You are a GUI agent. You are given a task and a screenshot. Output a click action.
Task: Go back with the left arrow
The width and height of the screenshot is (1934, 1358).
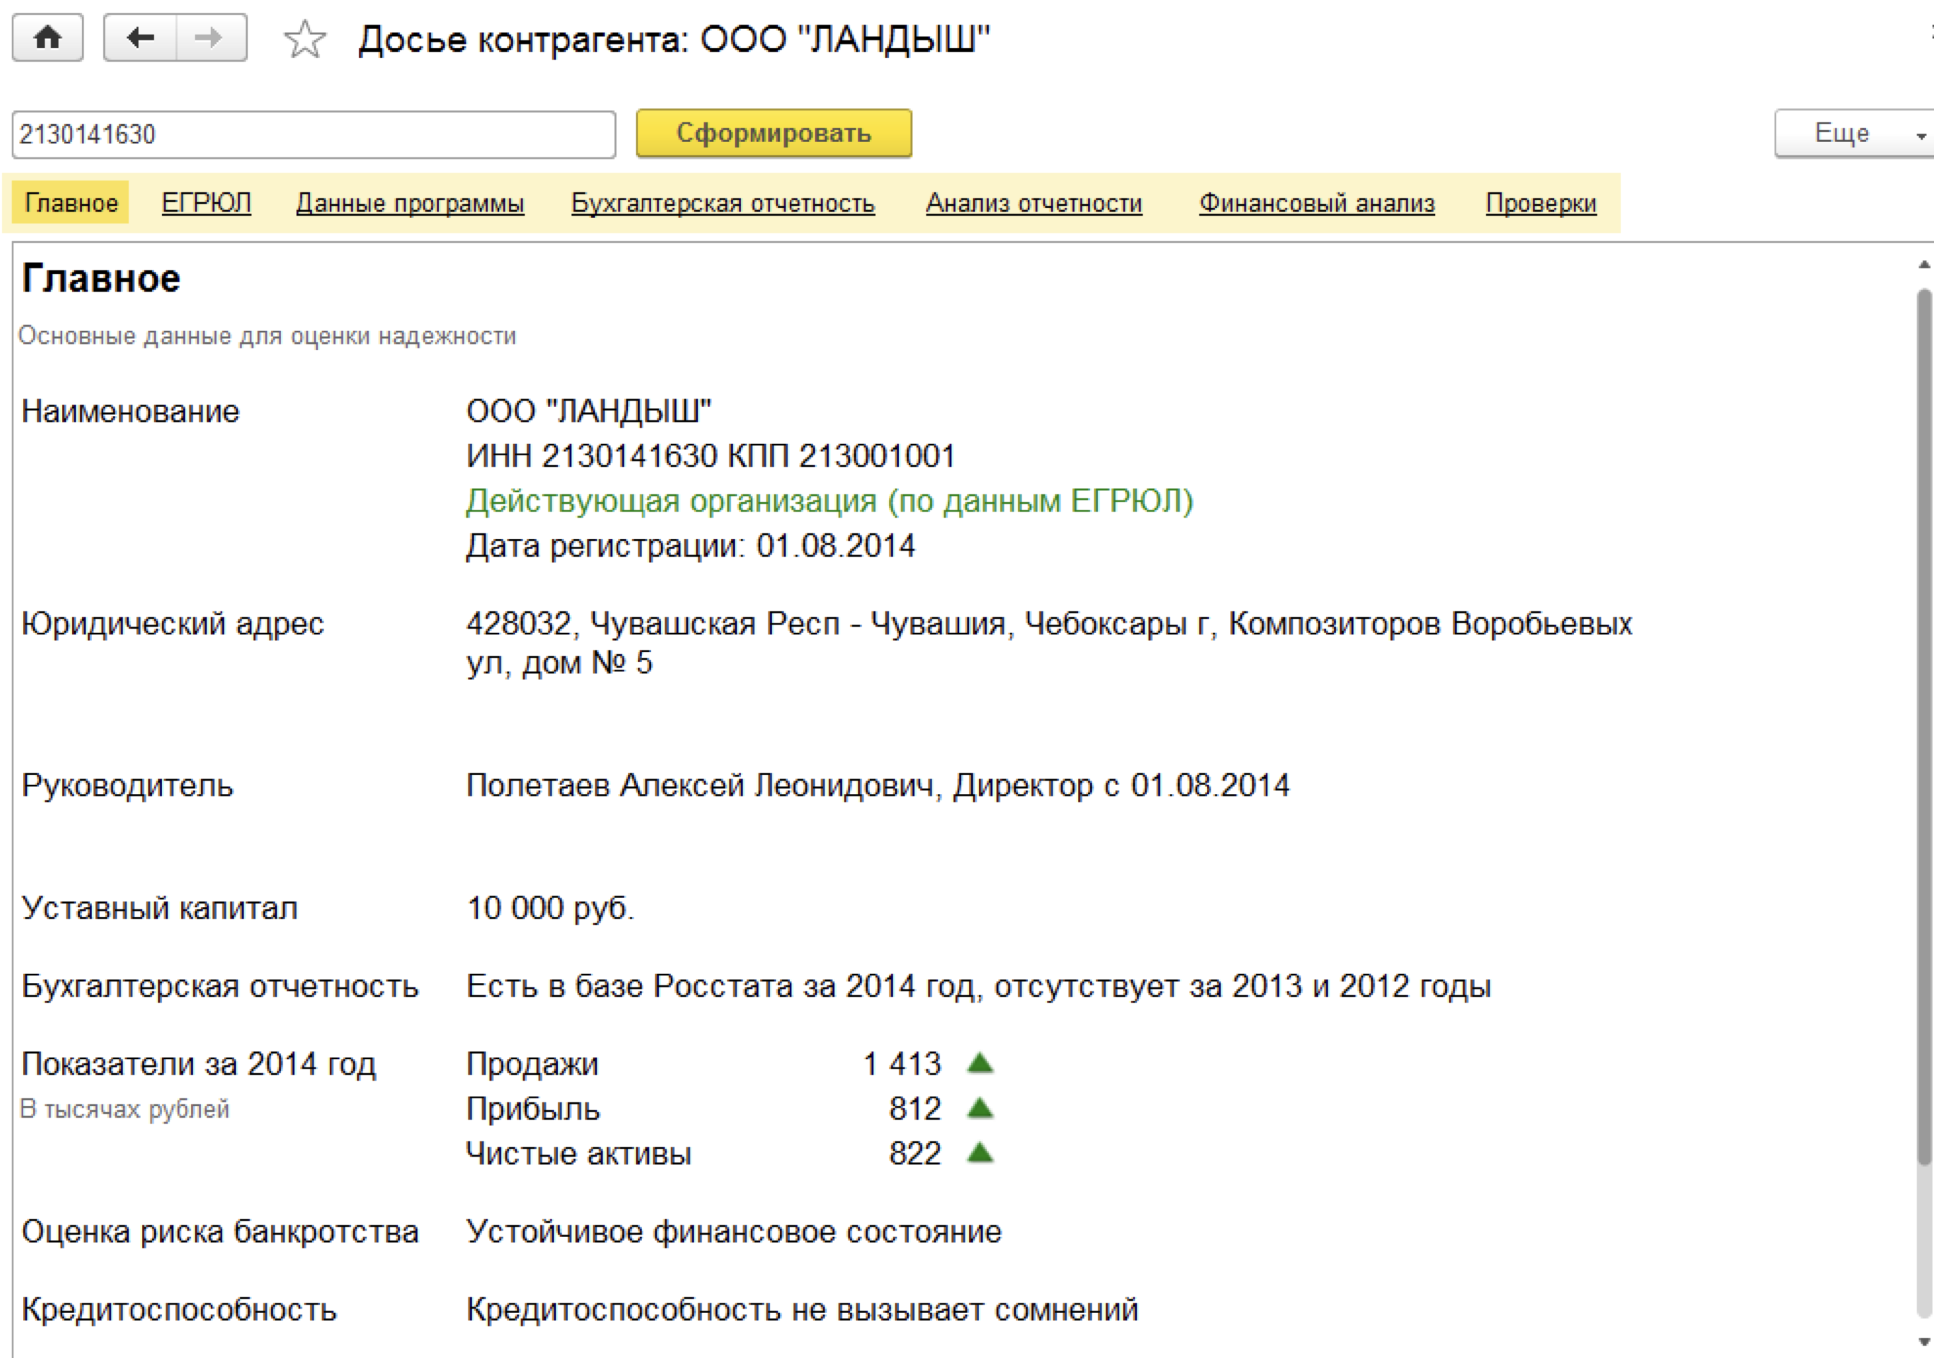(x=140, y=38)
